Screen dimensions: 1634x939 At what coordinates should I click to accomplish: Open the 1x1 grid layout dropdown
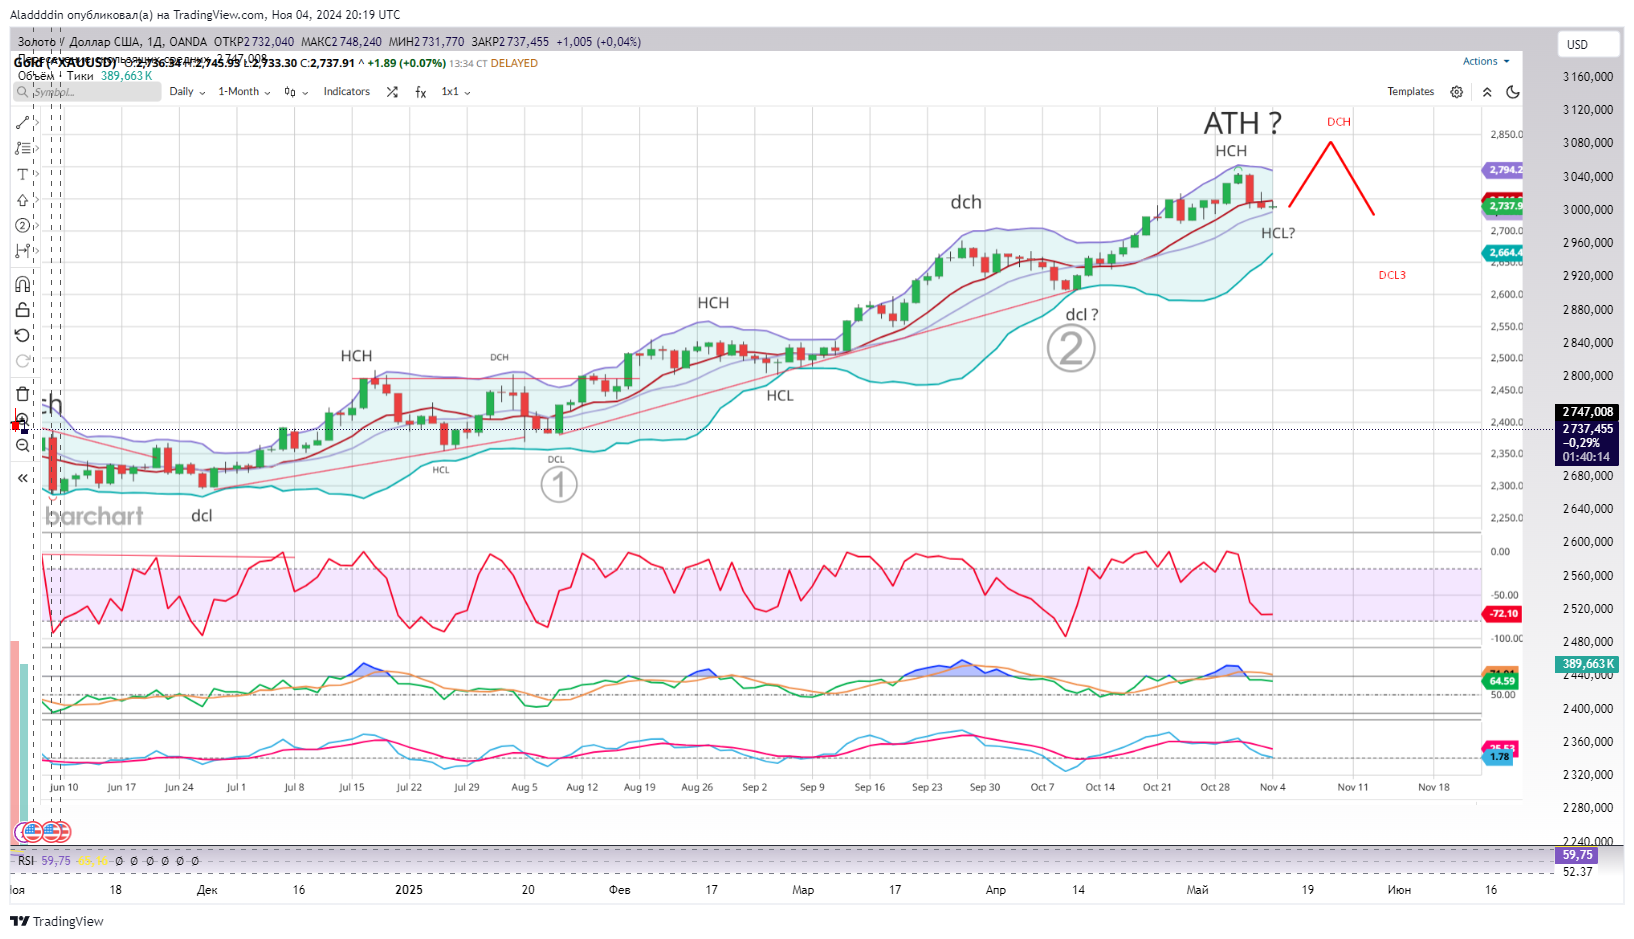coord(456,92)
